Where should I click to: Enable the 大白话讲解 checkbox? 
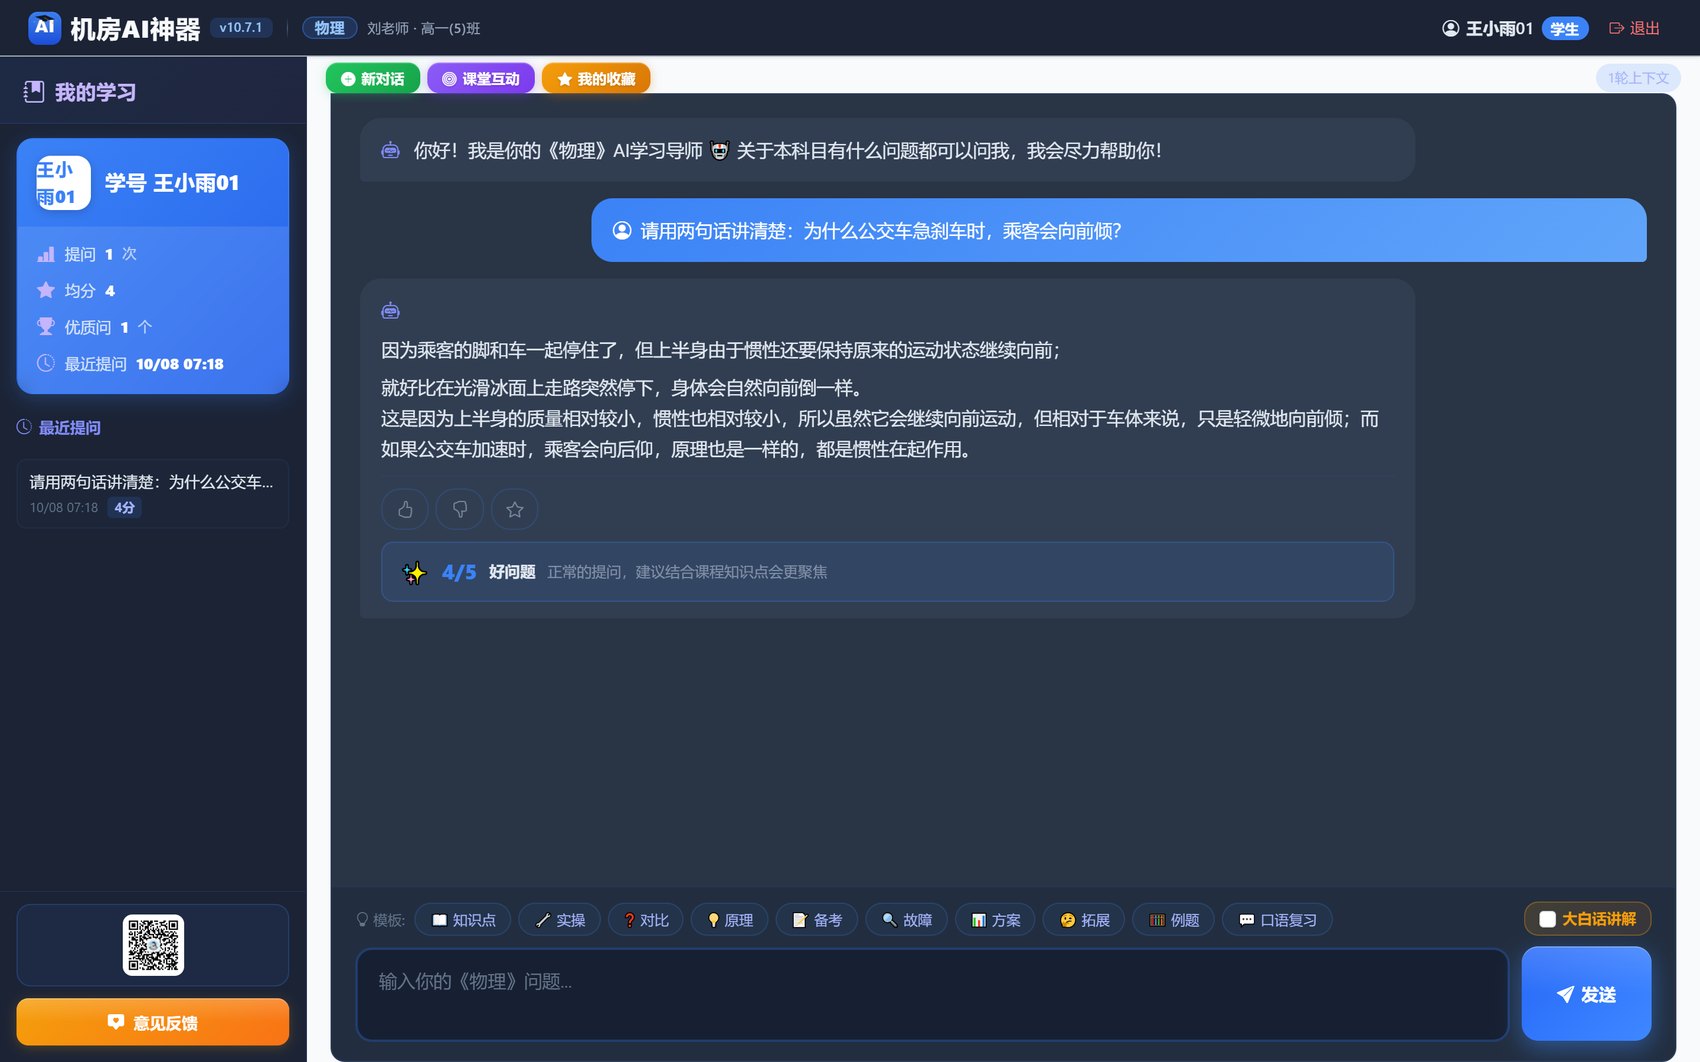click(x=1547, y=919)
